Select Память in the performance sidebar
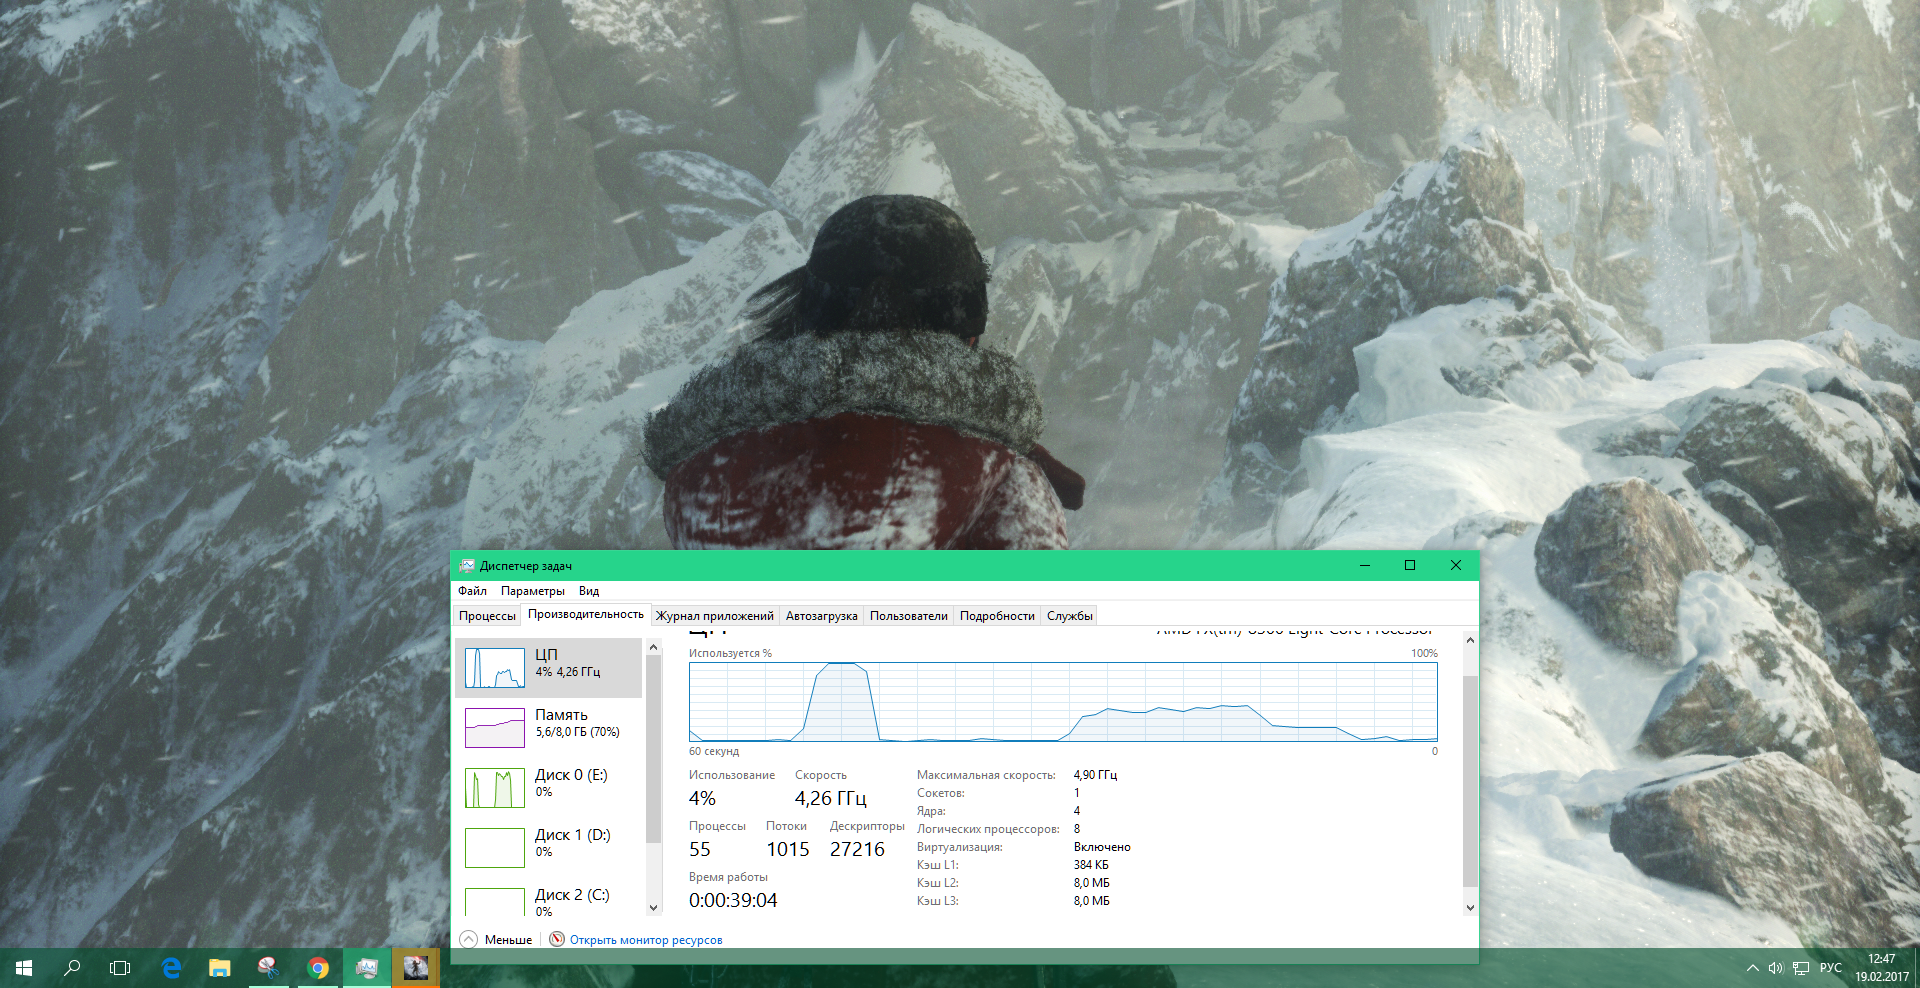 [x=548, y=728]
